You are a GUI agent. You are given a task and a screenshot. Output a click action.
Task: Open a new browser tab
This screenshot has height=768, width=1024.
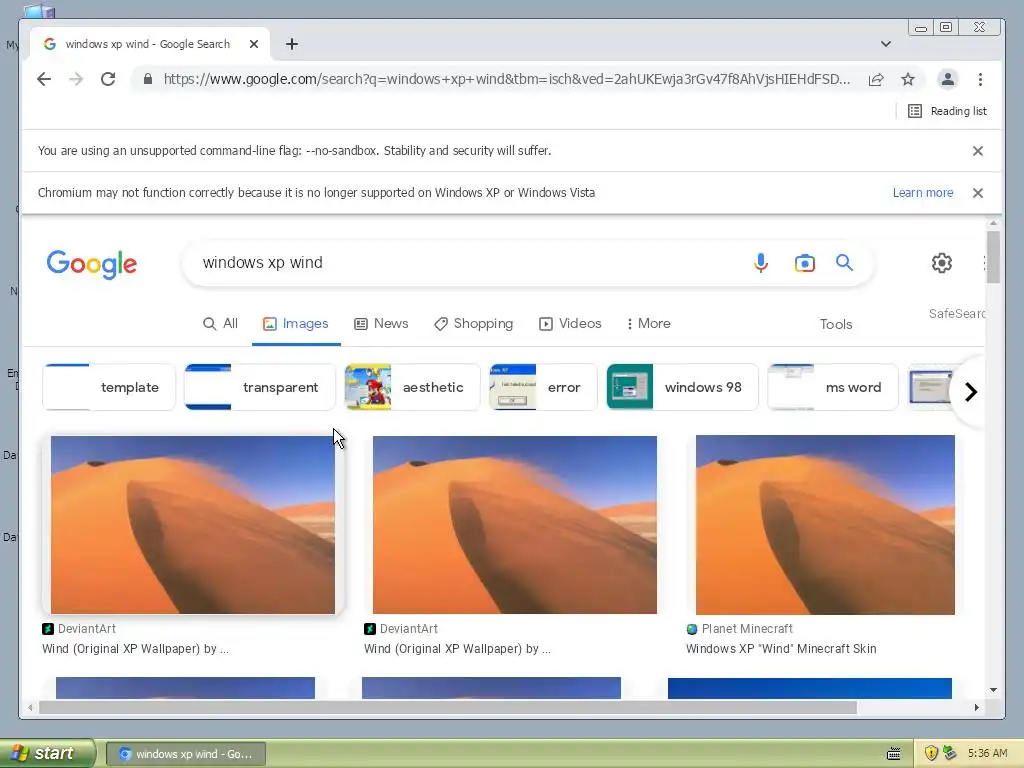click(x=292, y=44)
